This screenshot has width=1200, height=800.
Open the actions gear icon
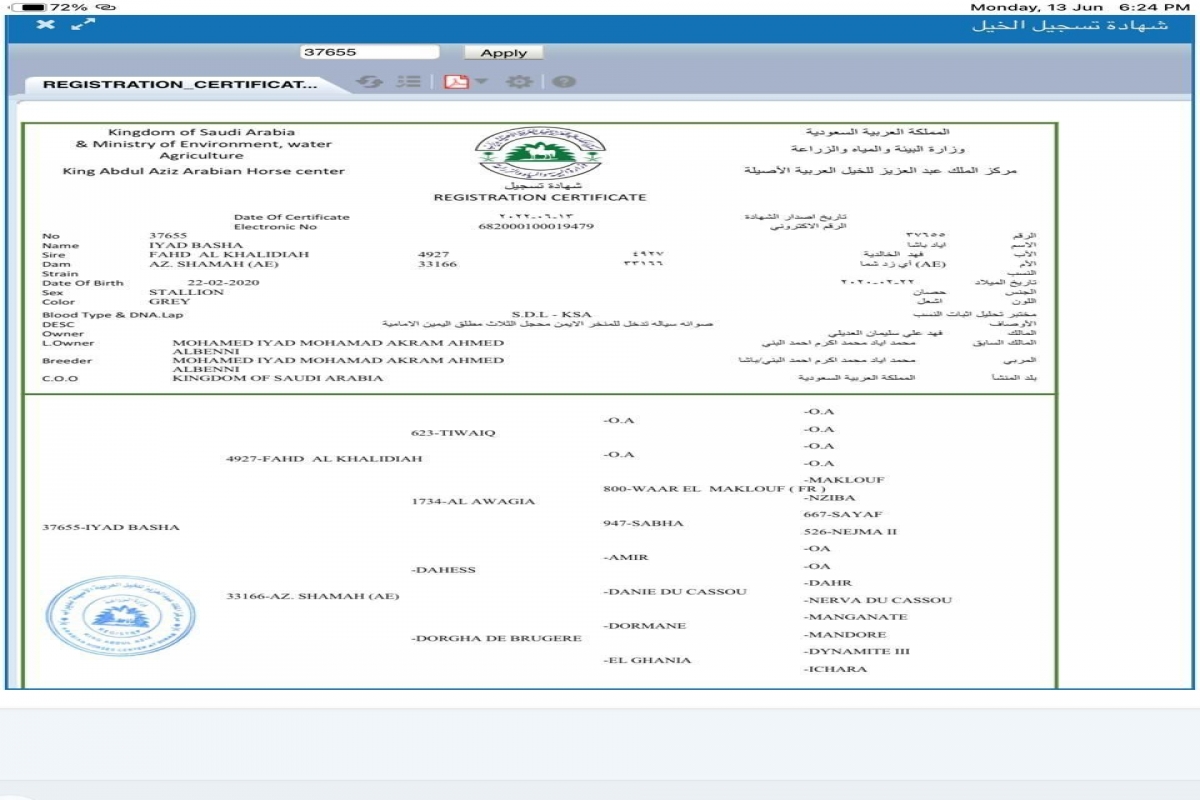[x=518, y=82]
